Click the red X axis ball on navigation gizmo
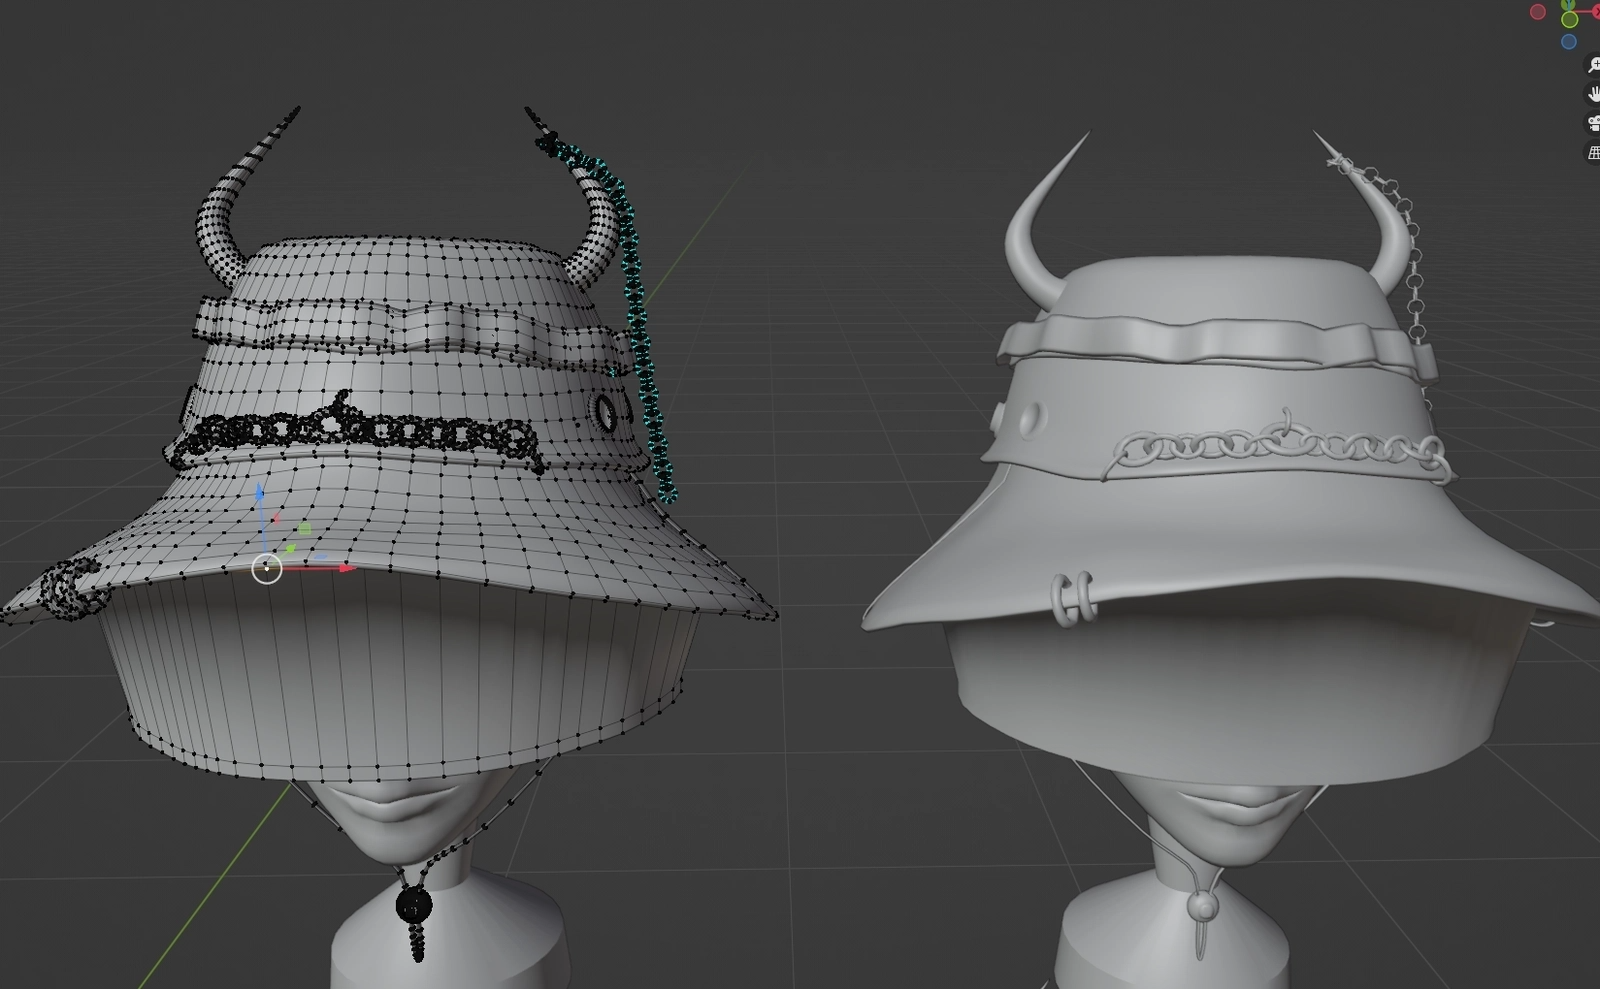 tap(1597, 11)
